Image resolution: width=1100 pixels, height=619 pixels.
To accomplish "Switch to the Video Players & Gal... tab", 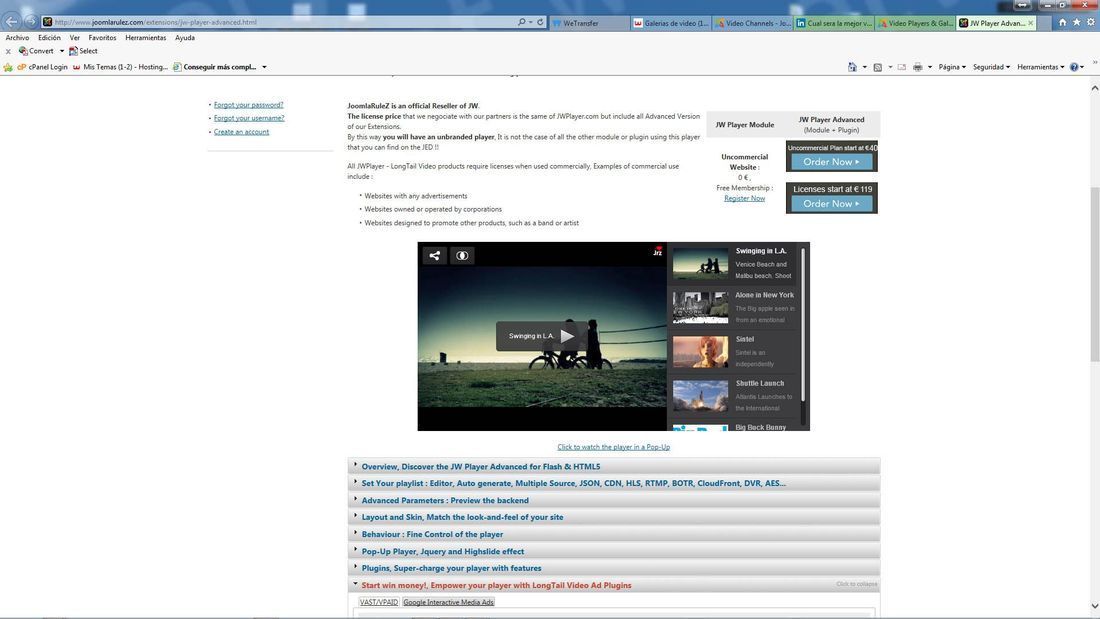I will pyautogui.click(x=915, y=23).
